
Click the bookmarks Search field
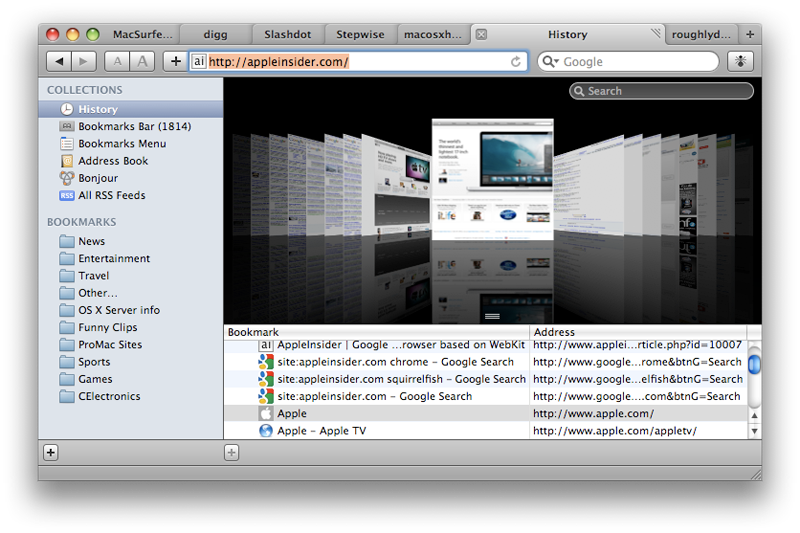click(661, 91)
